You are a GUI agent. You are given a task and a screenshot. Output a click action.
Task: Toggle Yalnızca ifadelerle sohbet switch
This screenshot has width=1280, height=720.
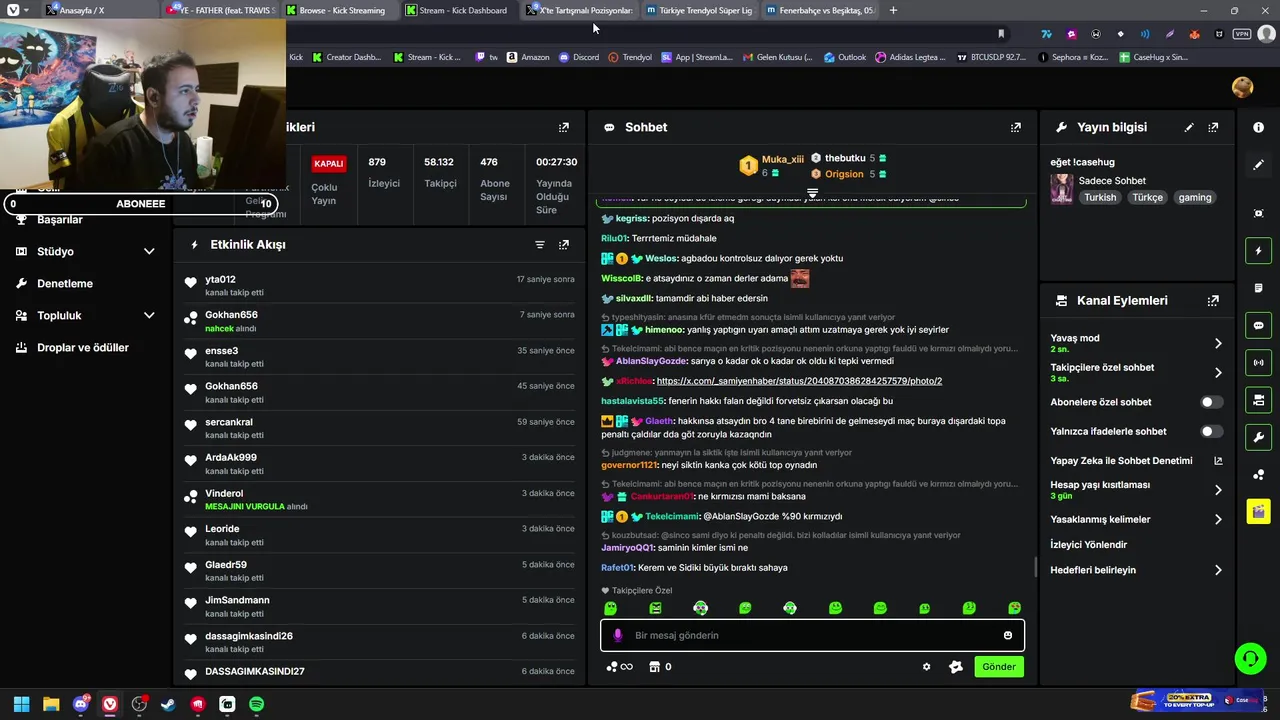1211,432
